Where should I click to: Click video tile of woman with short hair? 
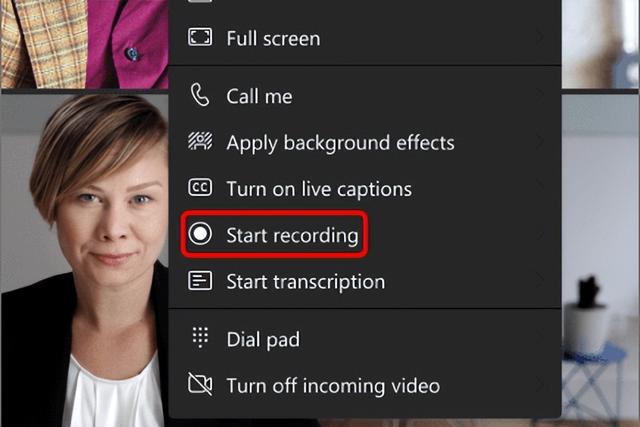click(84, 260)
